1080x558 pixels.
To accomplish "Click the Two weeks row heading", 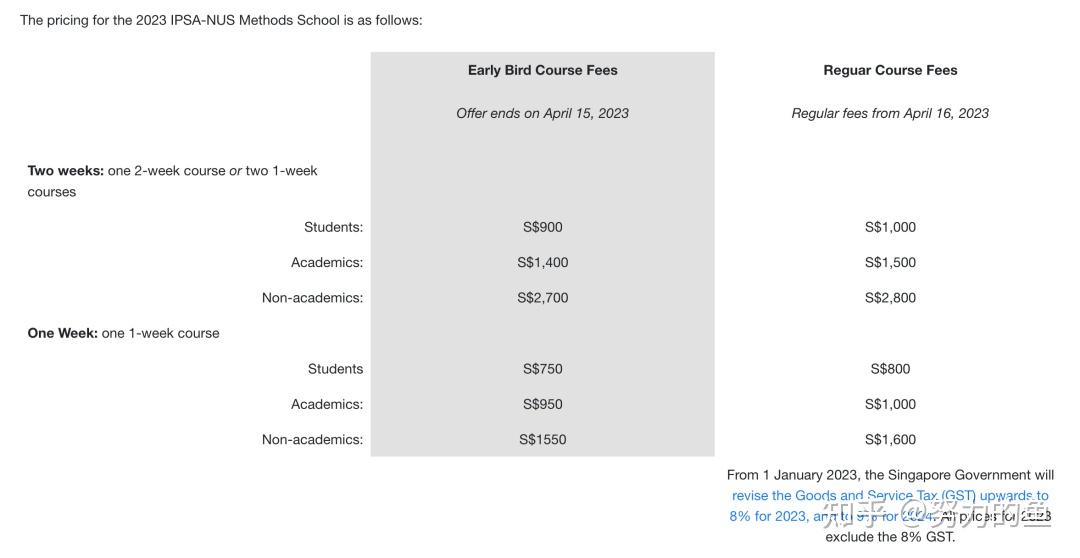I will [172, 181].
